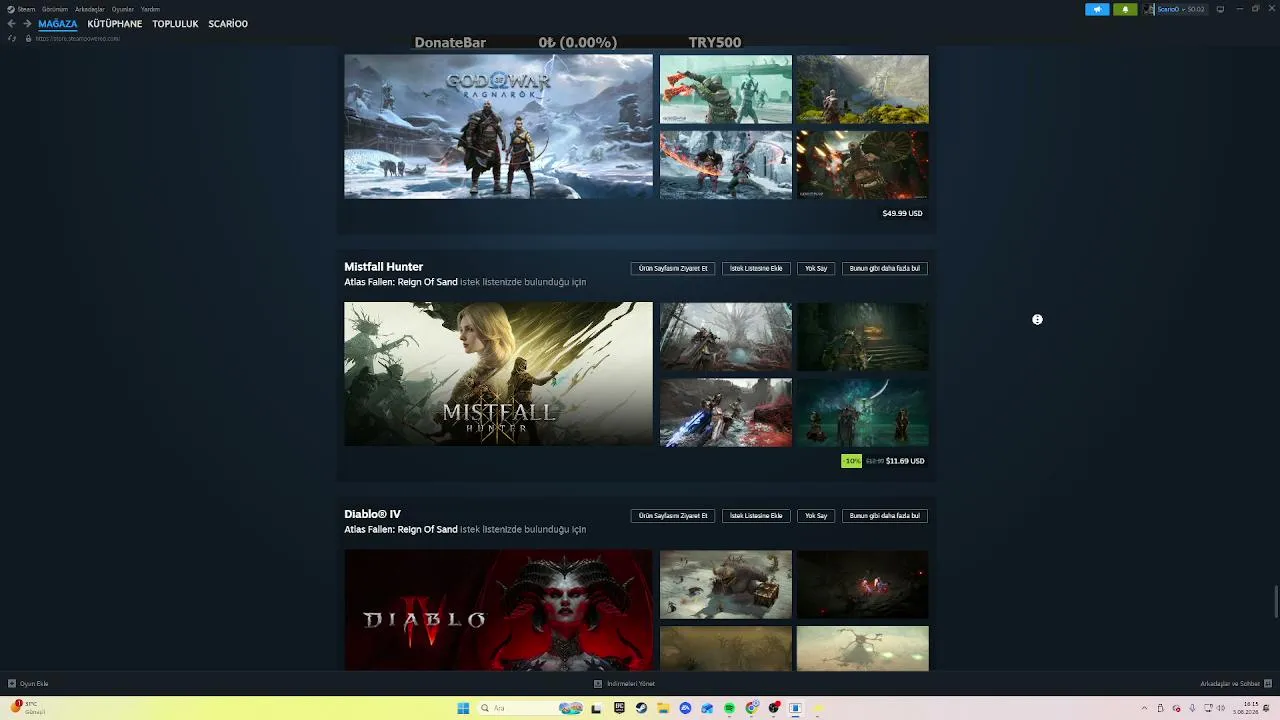
Task: Open Spotify from the taskbar
Action: tap(729, 708)
